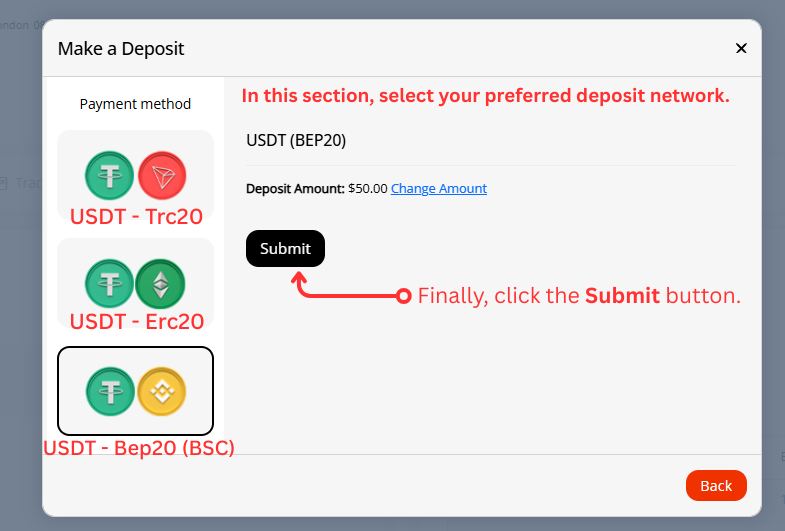Pick the USDT - Bep20 (BSC) label
The height and width of the screenshot is (531, 785).
click(138, 448)
